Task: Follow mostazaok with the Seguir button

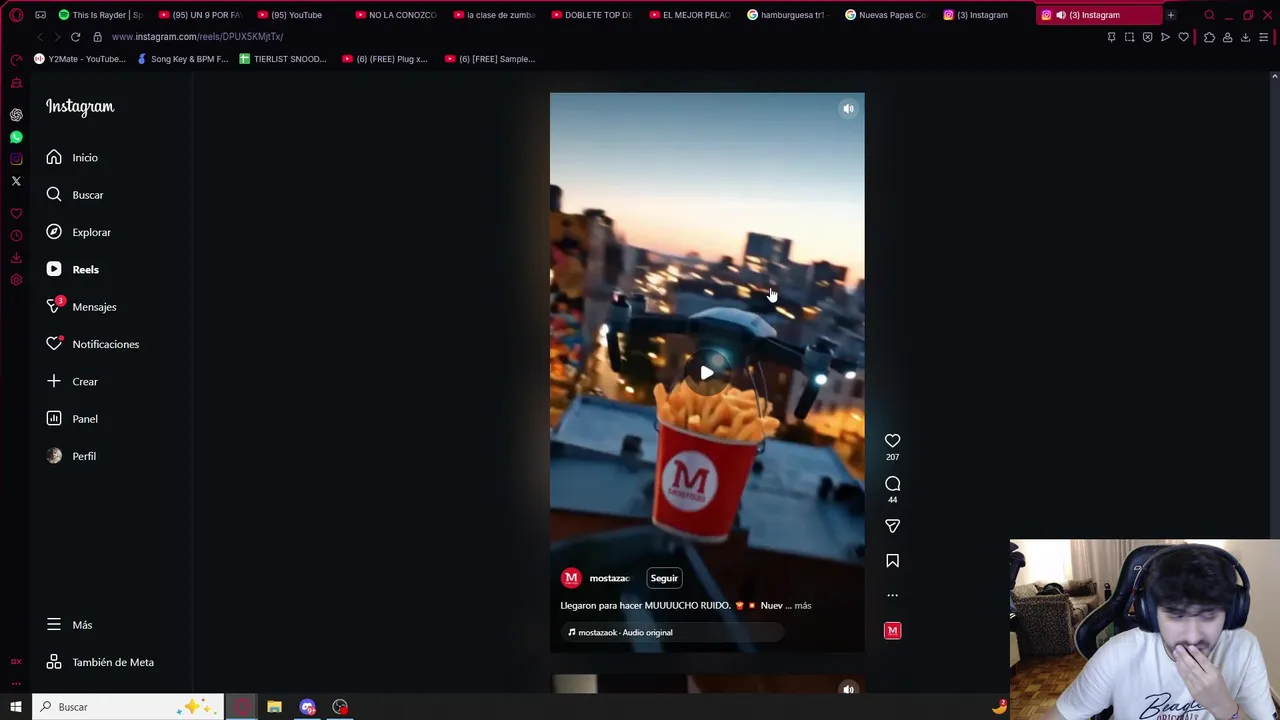Action: tap(664, 578)
